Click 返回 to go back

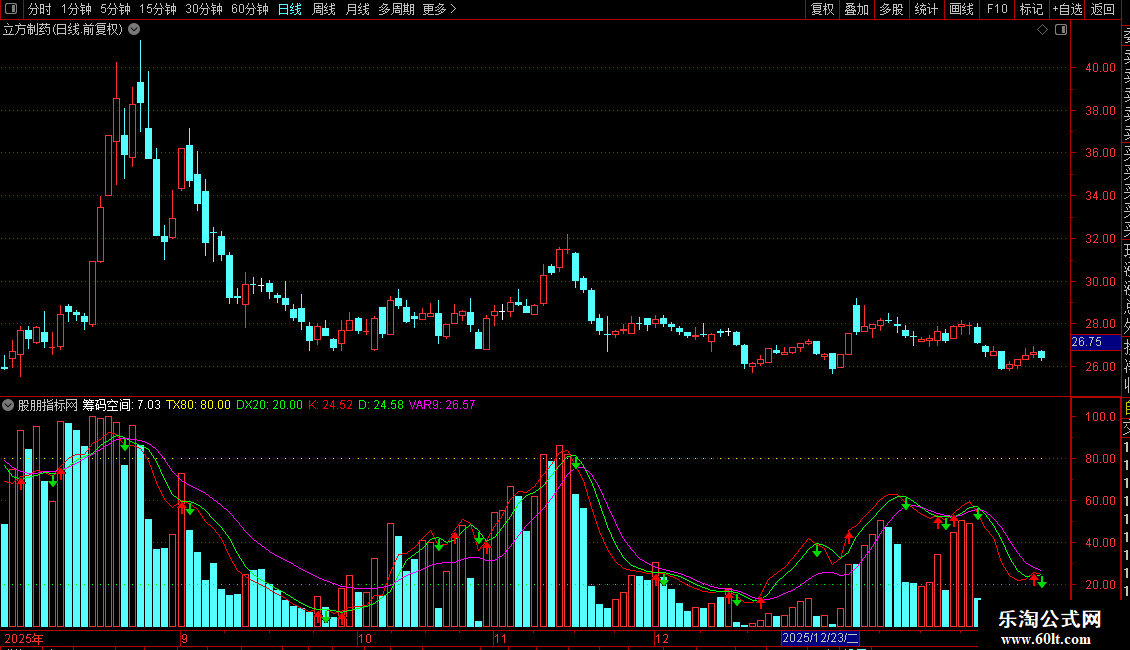[x=1103, y=9]
